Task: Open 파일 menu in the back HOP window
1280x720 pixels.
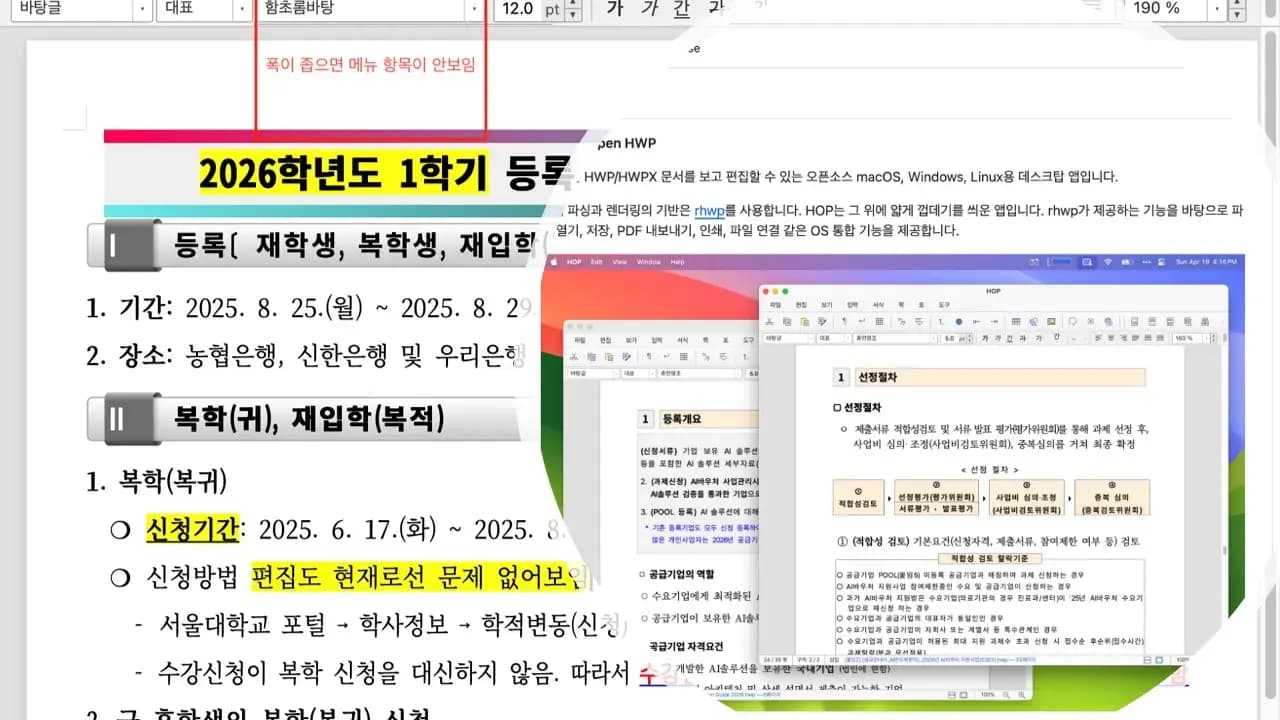Action: point(579,340)
